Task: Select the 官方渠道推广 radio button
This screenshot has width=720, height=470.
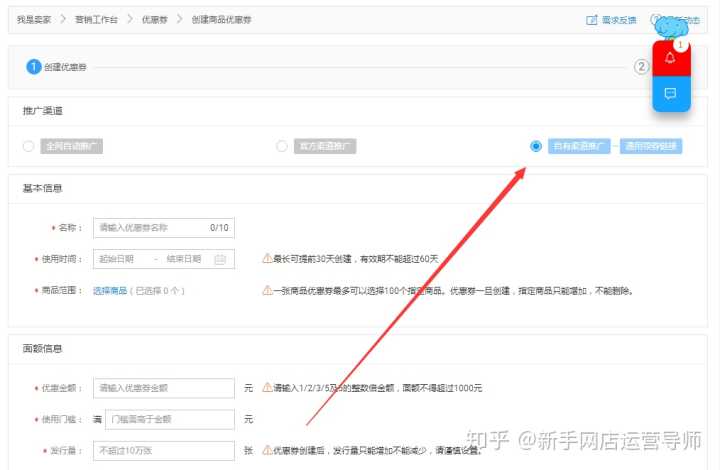Action: tap(282, 146)
